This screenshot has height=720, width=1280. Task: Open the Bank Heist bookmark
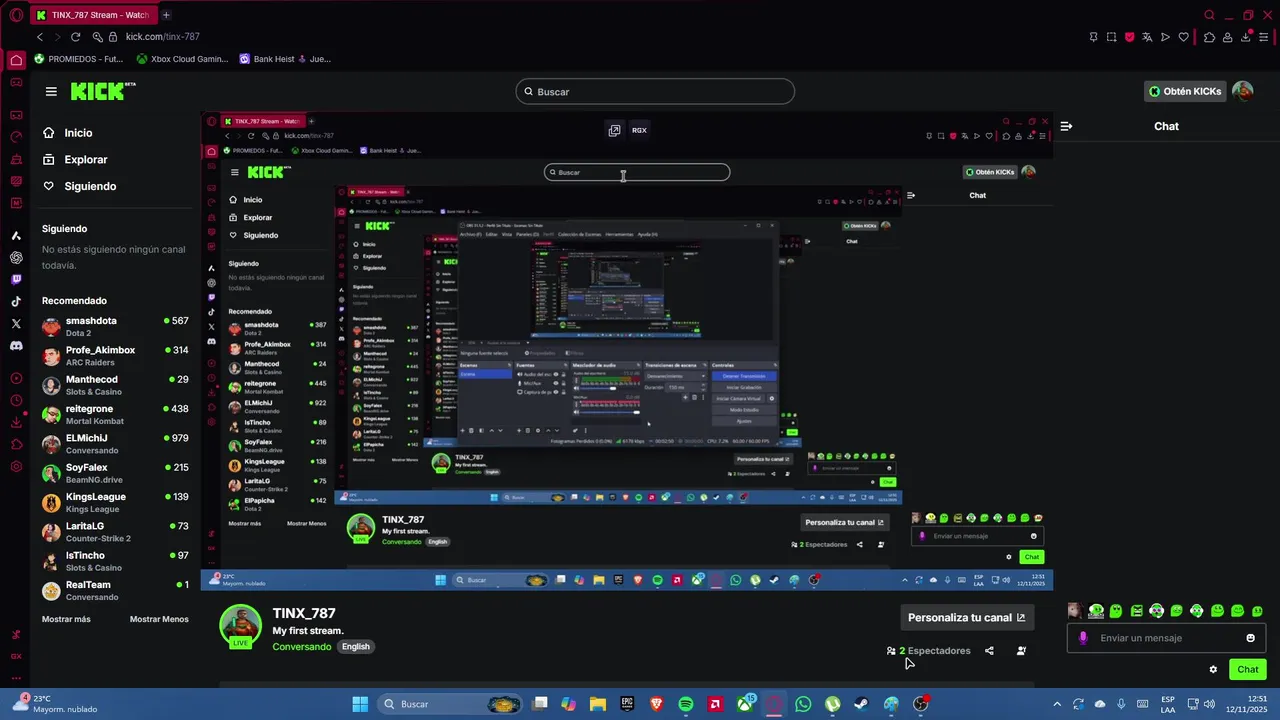point(285,59)
